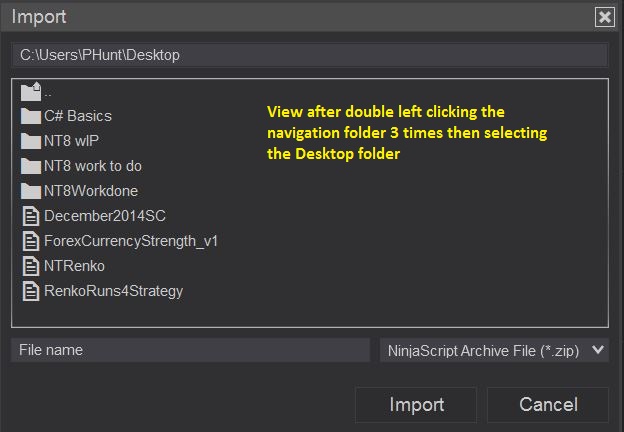Screen dimensions: 624x432
Task: Click the ForexCurrencyStrength_v1 file icon
Action: (x=30, y=241)
